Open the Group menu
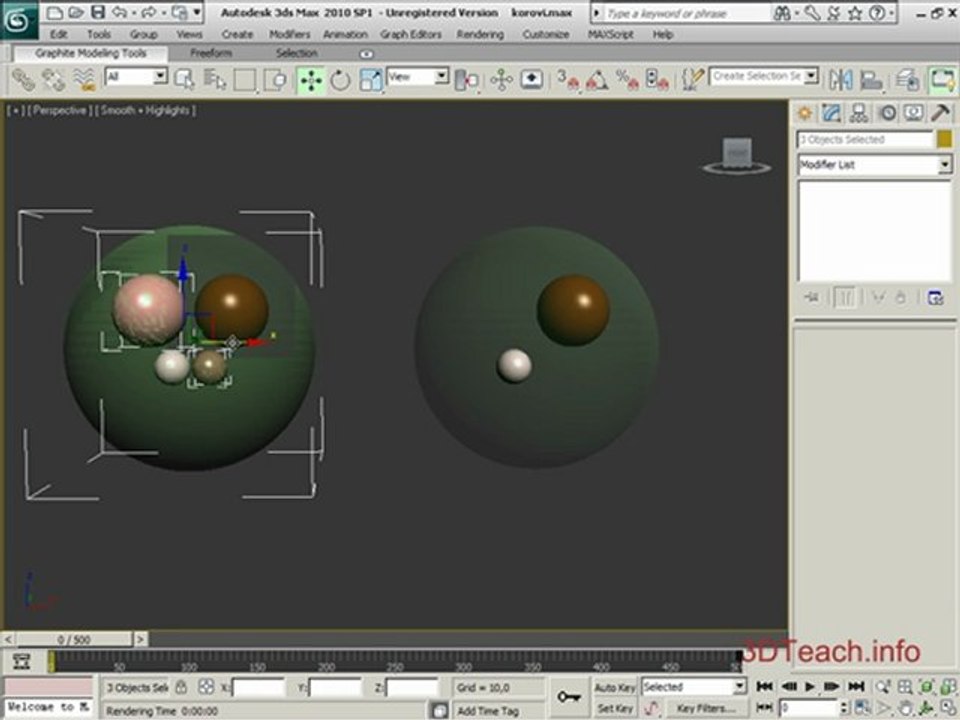This screenshot has height=720, width=960. tap(144, 34)
